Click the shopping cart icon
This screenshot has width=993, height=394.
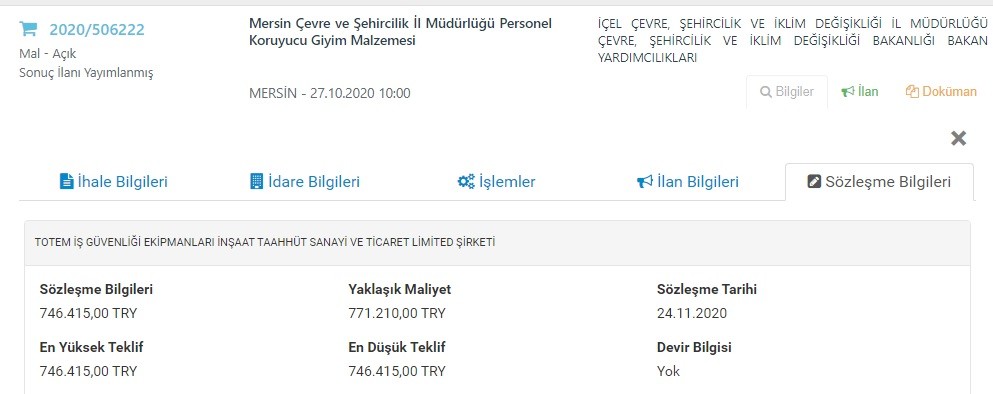pos(28,29)
